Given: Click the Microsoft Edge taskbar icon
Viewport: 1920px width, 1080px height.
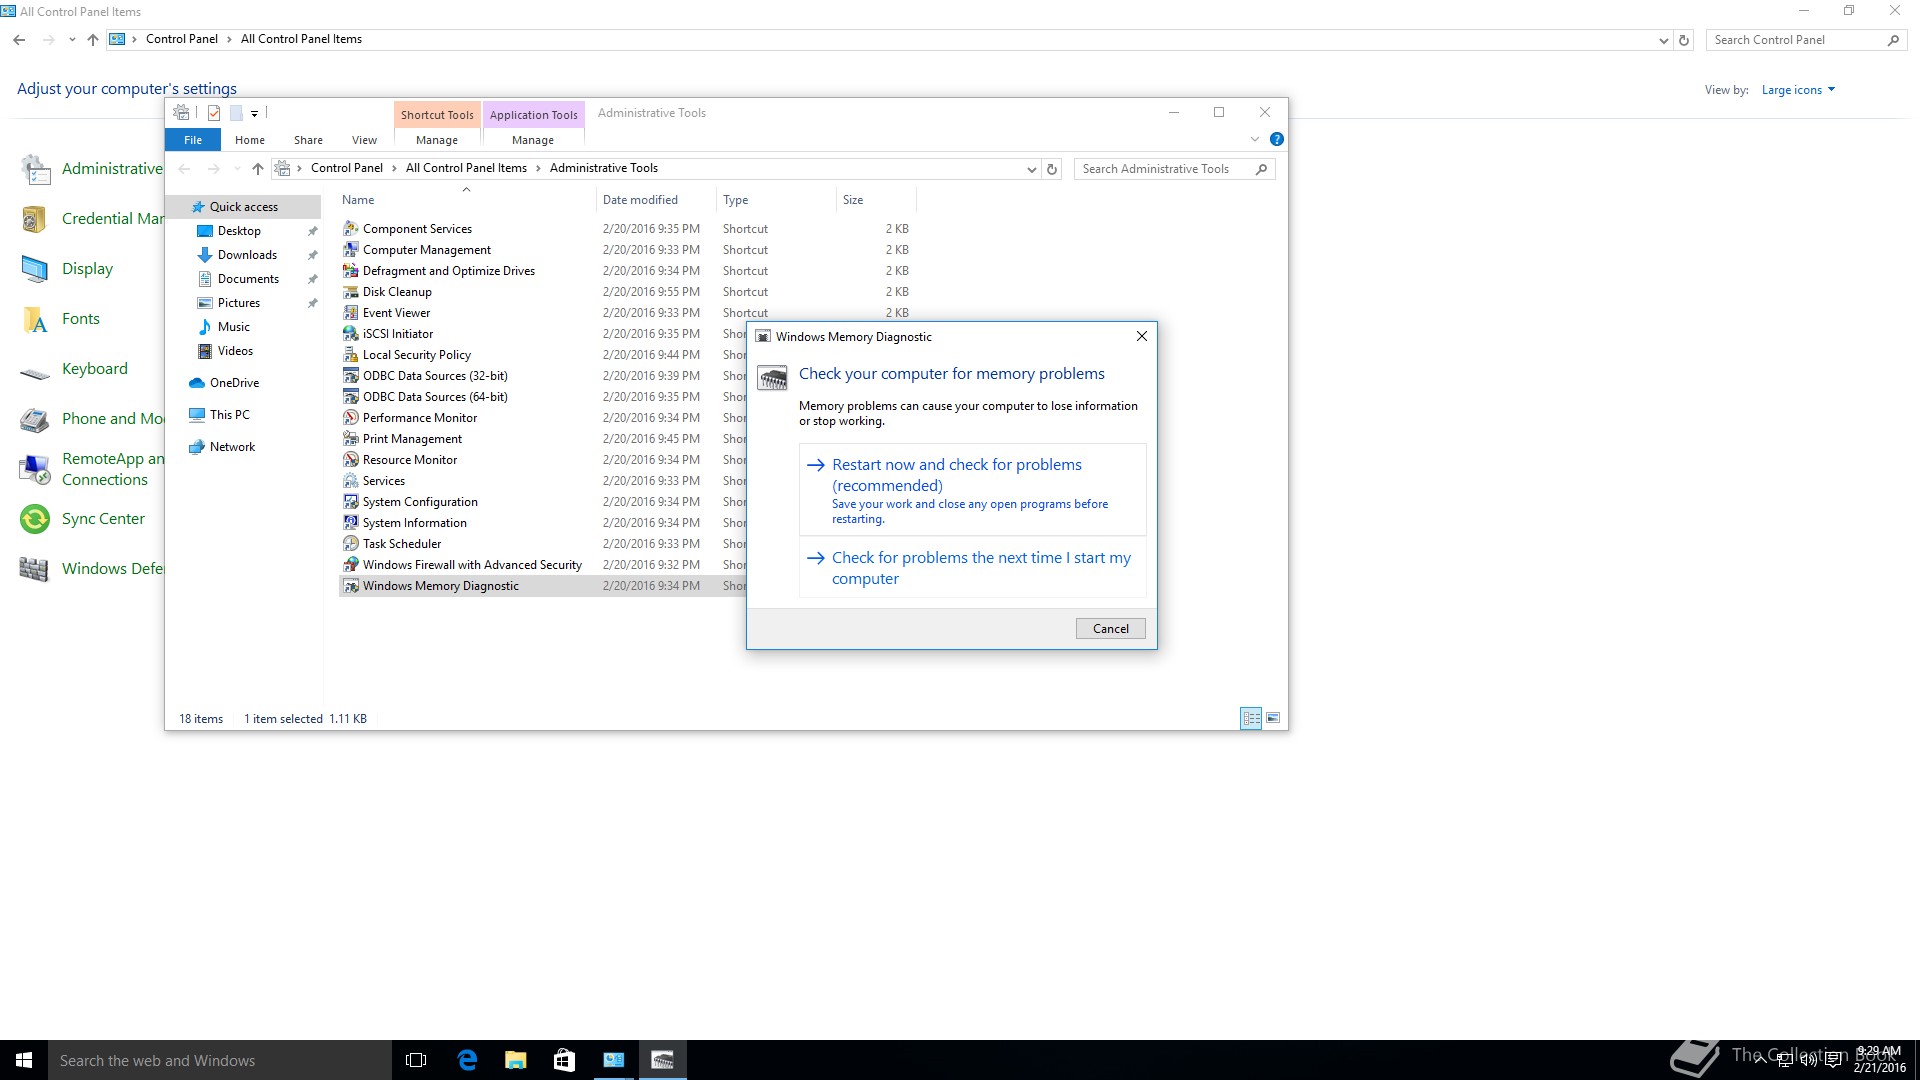Looking at the screenshot, I should (467, 1060).
